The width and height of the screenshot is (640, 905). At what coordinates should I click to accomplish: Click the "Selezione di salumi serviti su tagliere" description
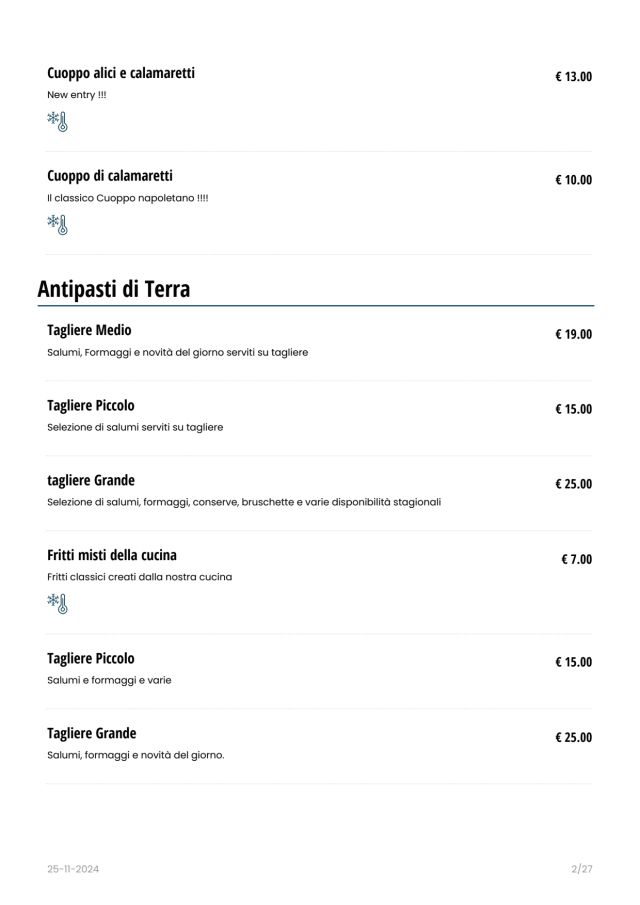(x=135, y=427)
